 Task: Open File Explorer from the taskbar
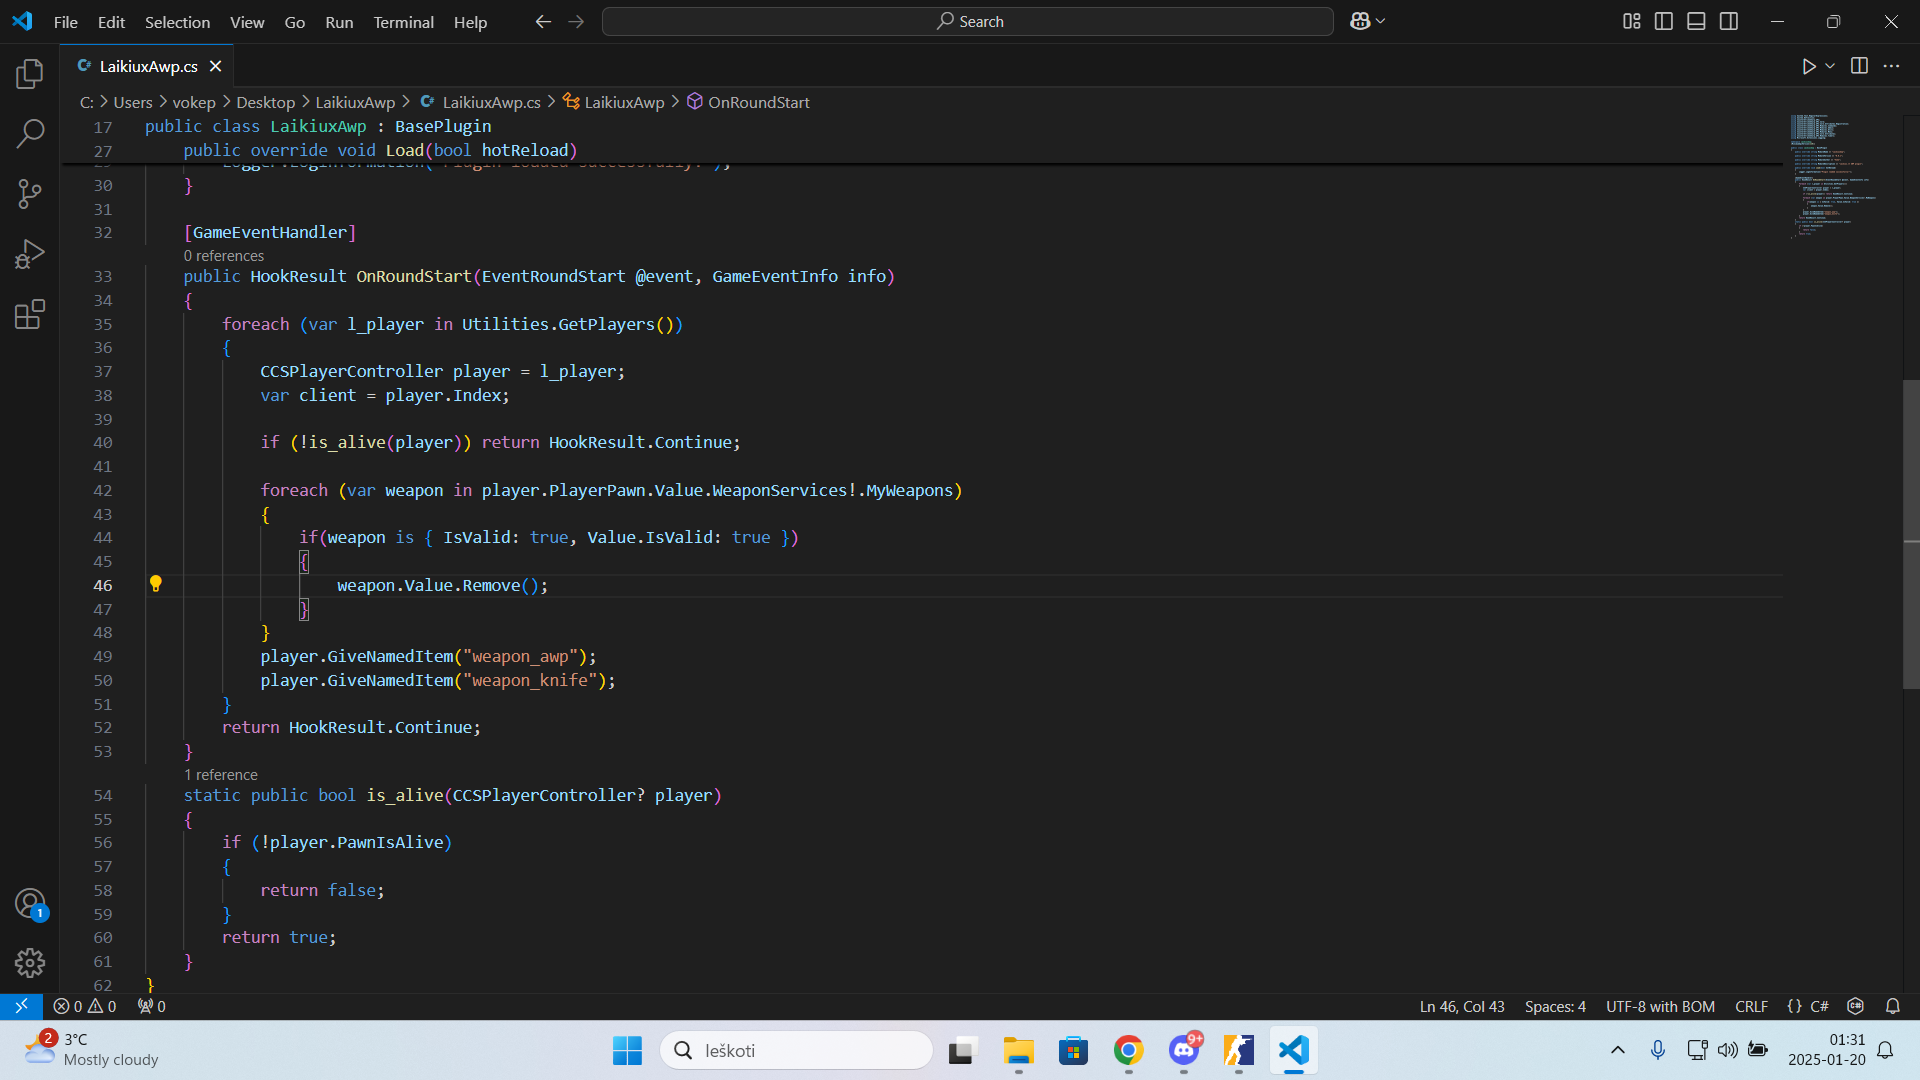[x=1018, y=1050]
